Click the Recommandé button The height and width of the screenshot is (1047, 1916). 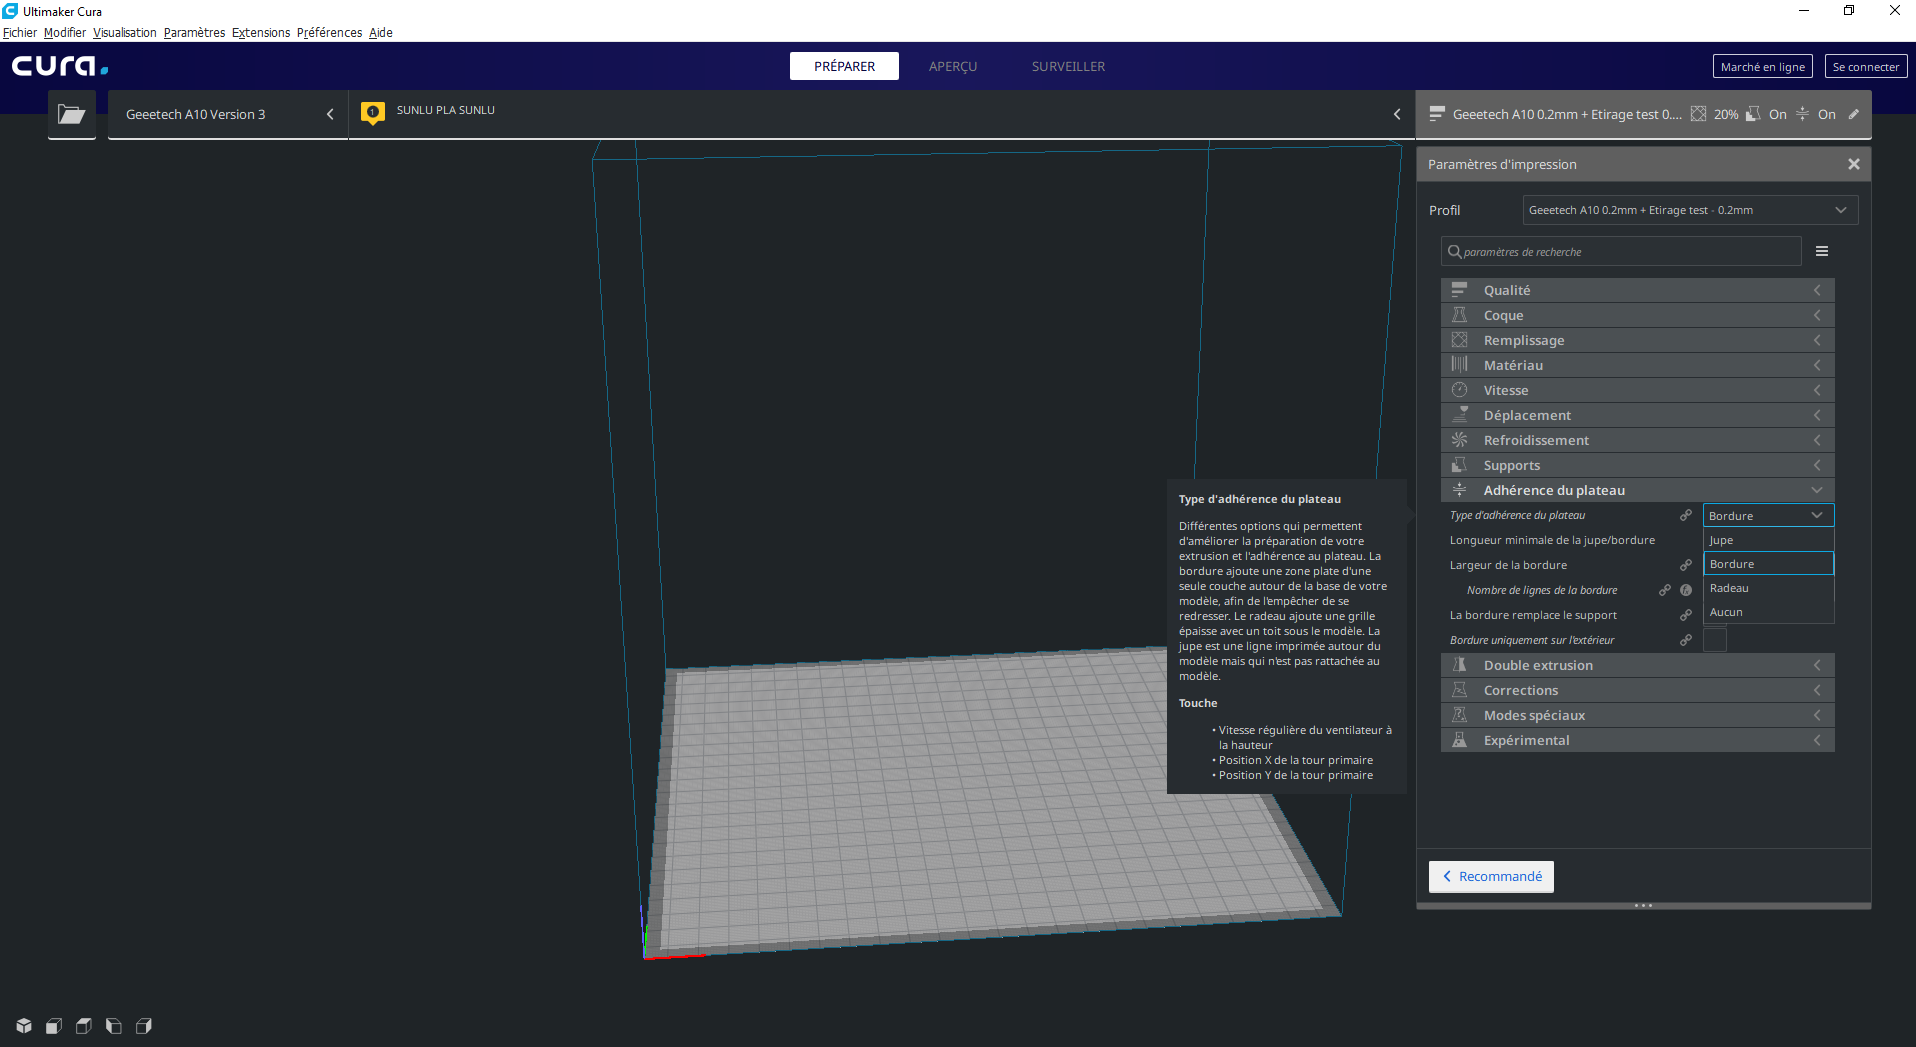(1491, 876)
